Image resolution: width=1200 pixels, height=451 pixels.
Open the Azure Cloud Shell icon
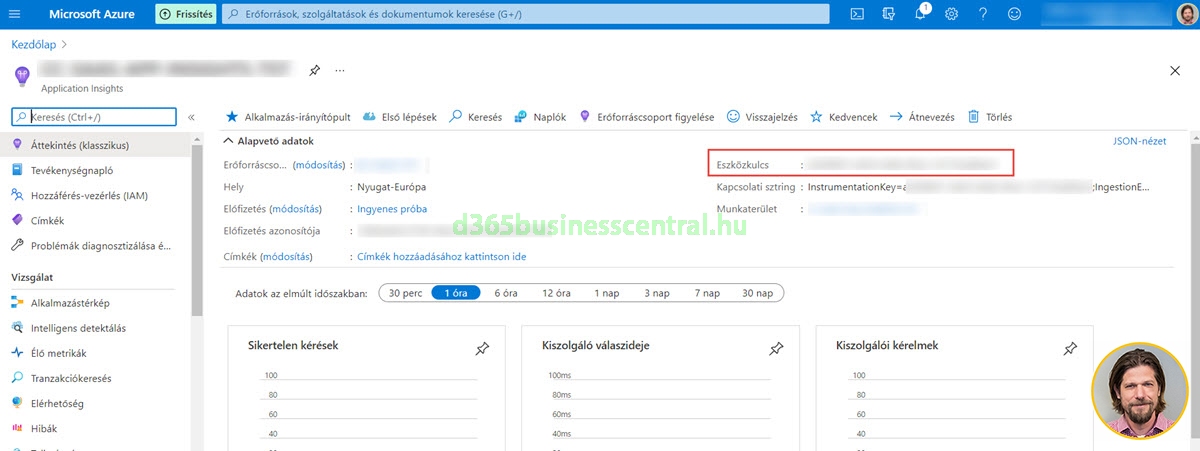tap(857, 14)
